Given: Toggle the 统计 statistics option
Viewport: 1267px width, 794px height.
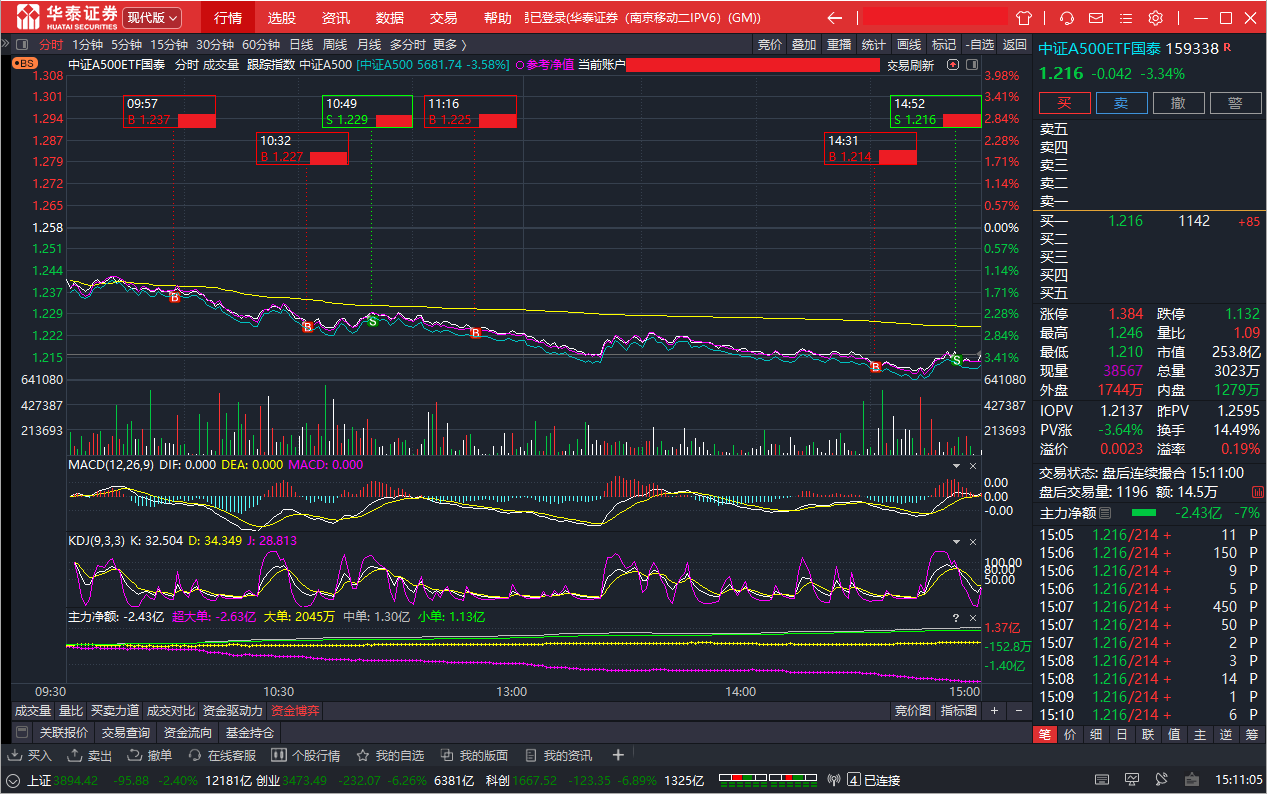Looking at the screenshot, I should (x=874, y=44).
